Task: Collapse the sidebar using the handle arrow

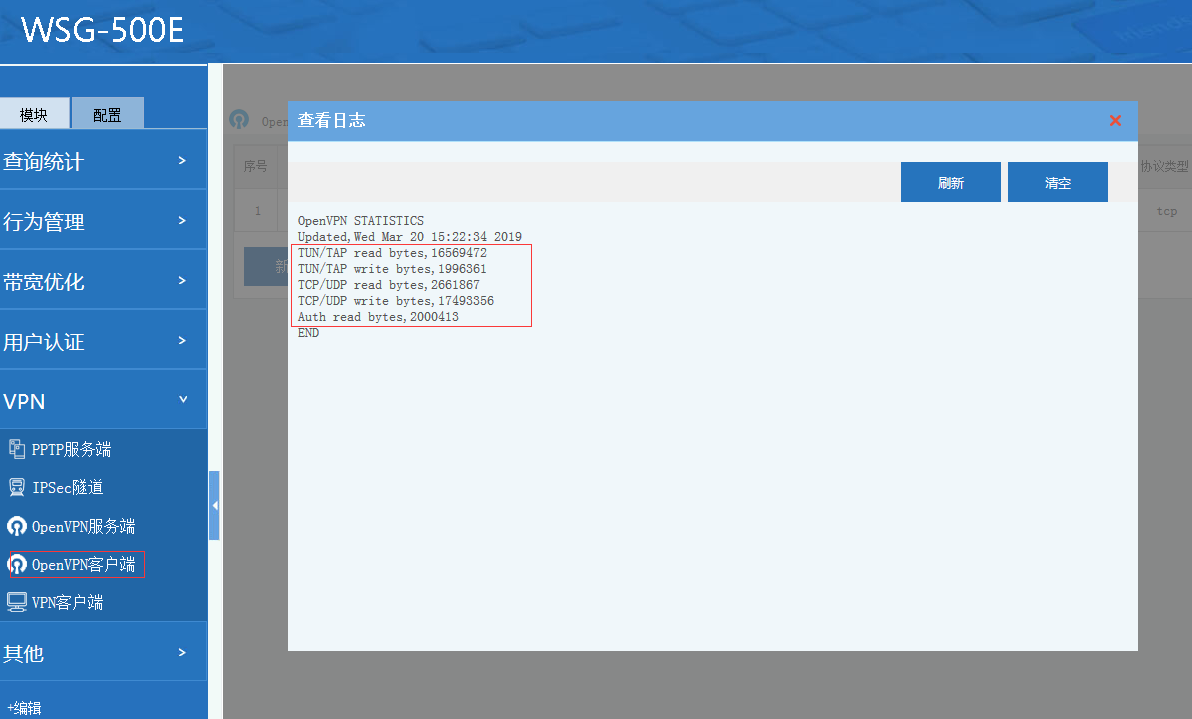Action: click(214, 506)
